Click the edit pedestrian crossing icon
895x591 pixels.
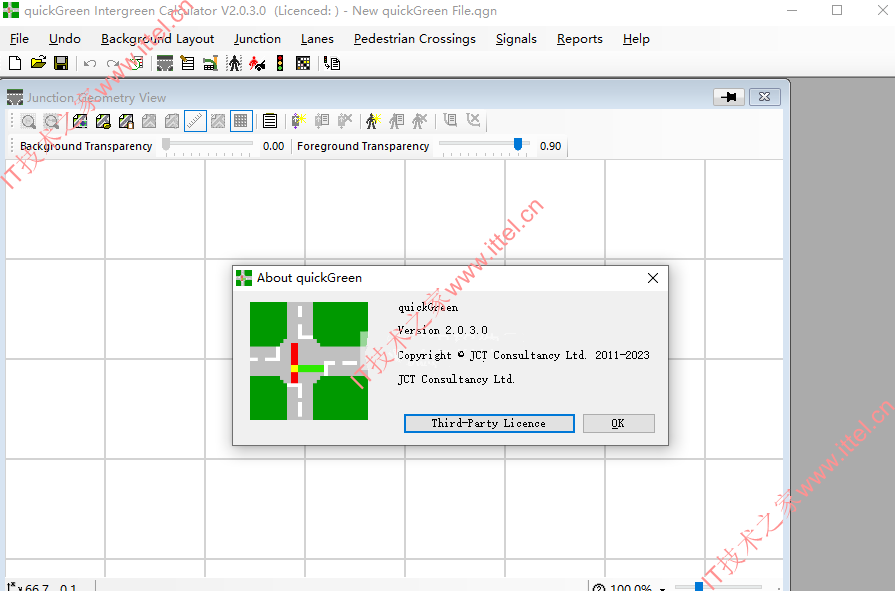tap(397, 120)
